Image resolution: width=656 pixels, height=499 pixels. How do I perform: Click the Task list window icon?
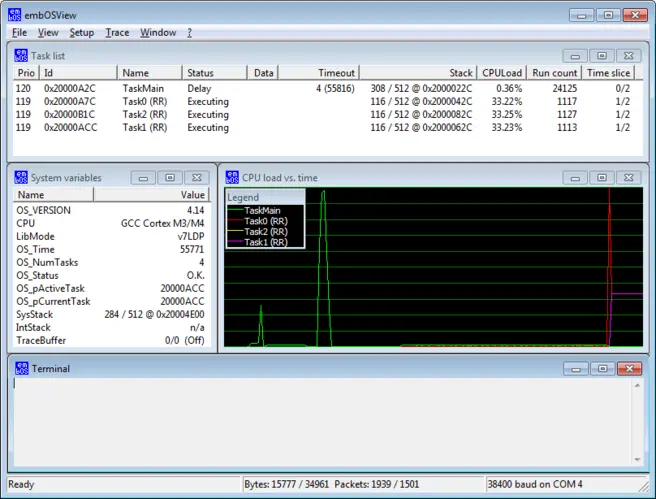click(x=21, y=56)
